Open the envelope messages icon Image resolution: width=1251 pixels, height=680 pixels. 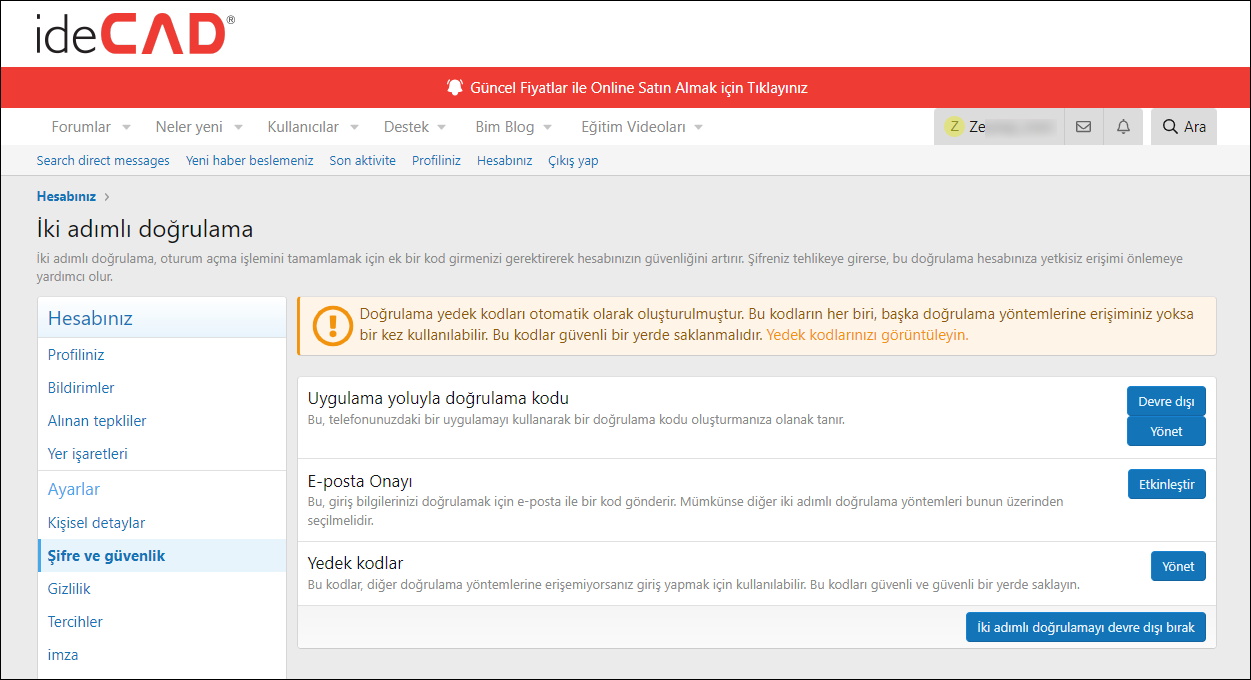pos(1083,127)
